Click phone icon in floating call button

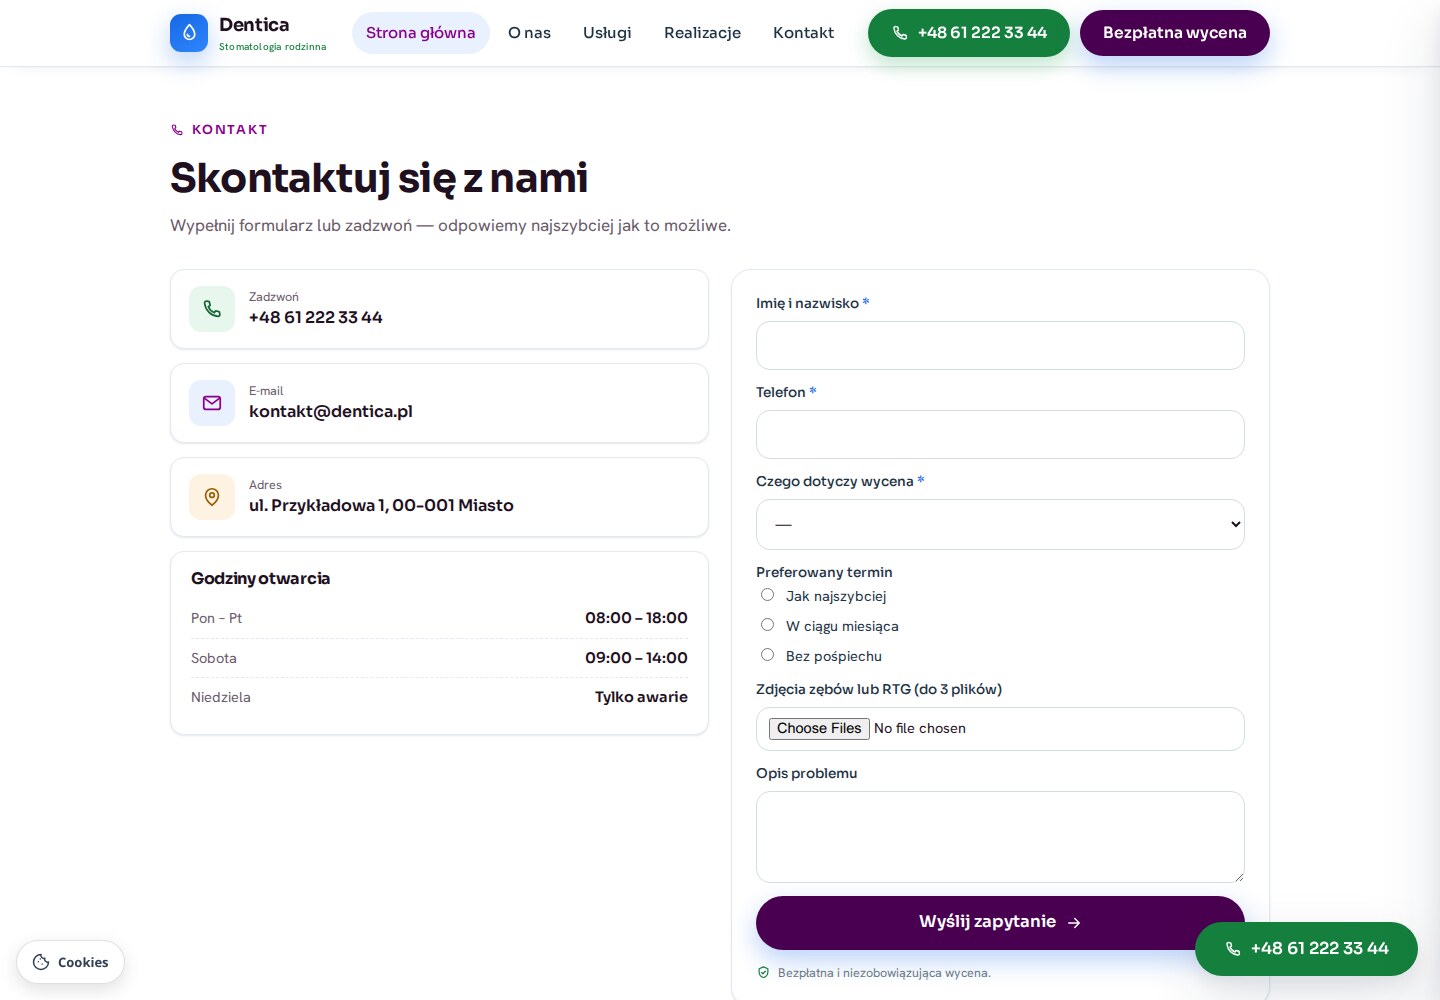1233,949
